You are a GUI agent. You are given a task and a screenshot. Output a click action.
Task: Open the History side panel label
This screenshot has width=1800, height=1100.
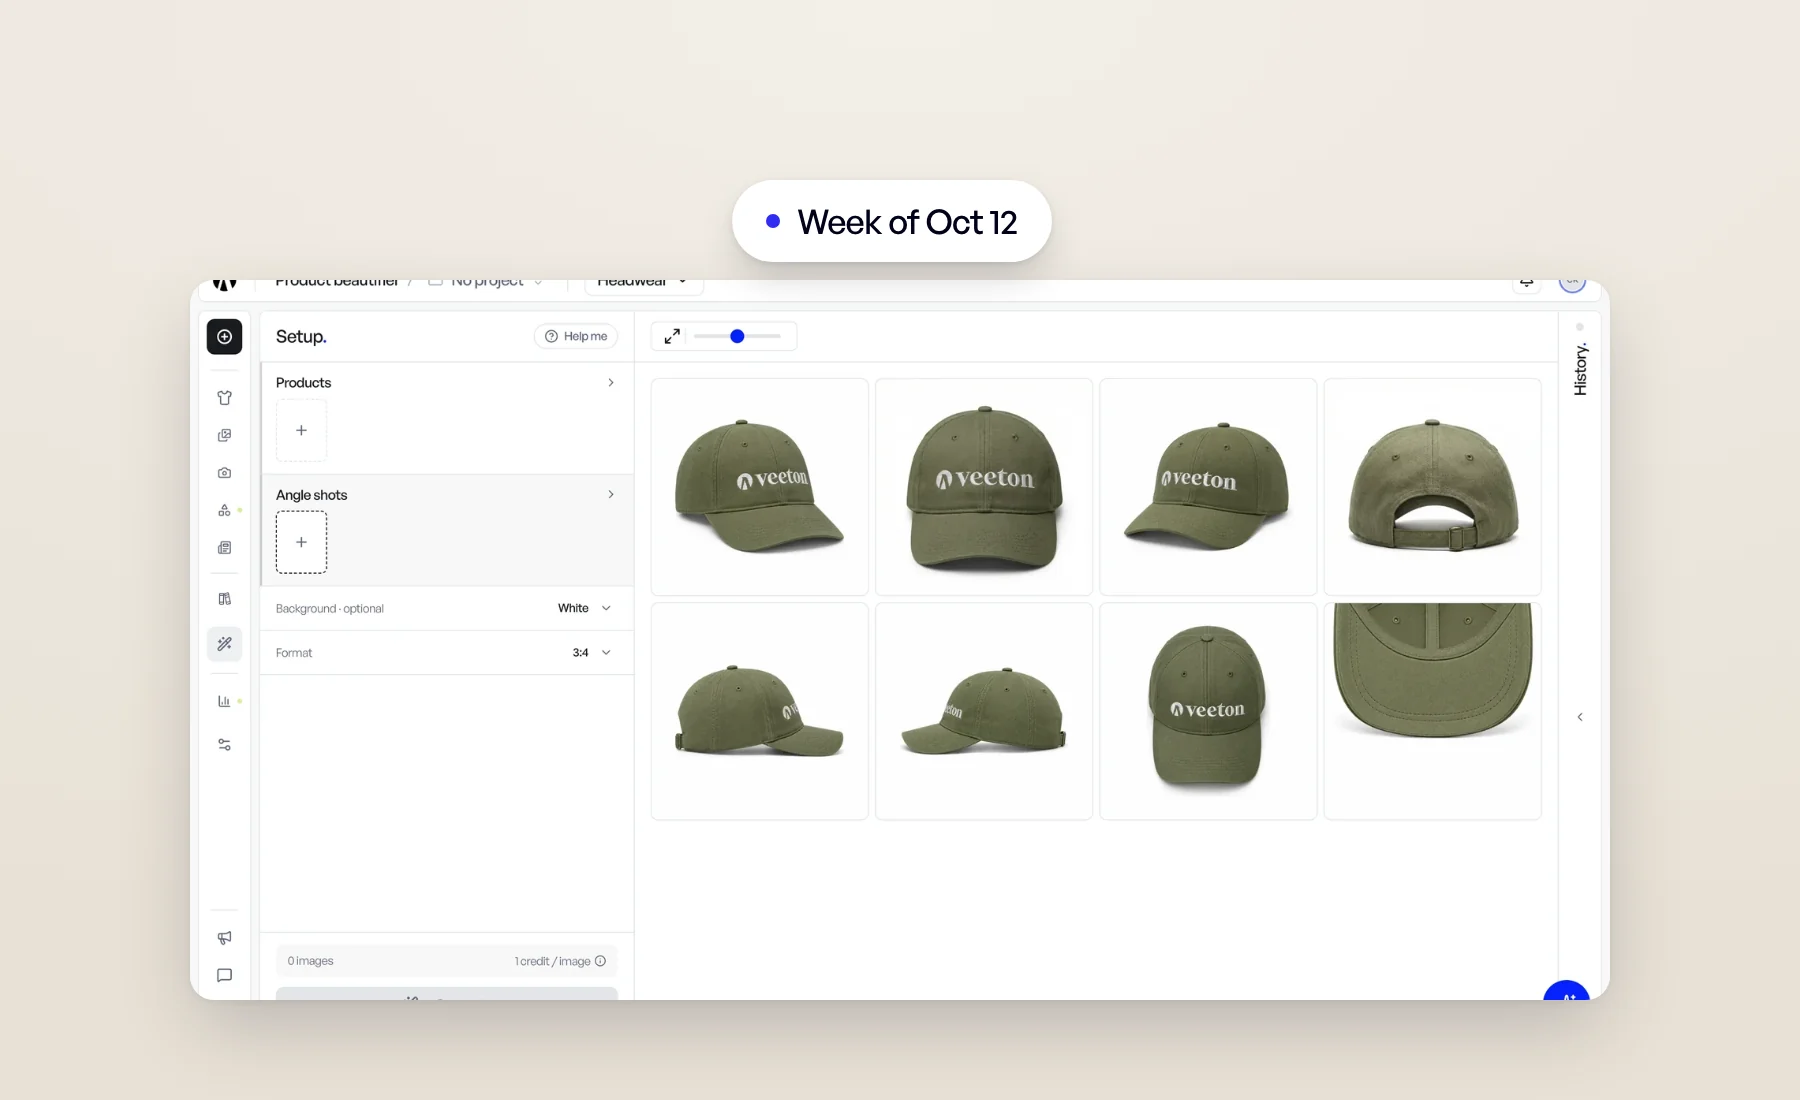tap(1580, 369)
